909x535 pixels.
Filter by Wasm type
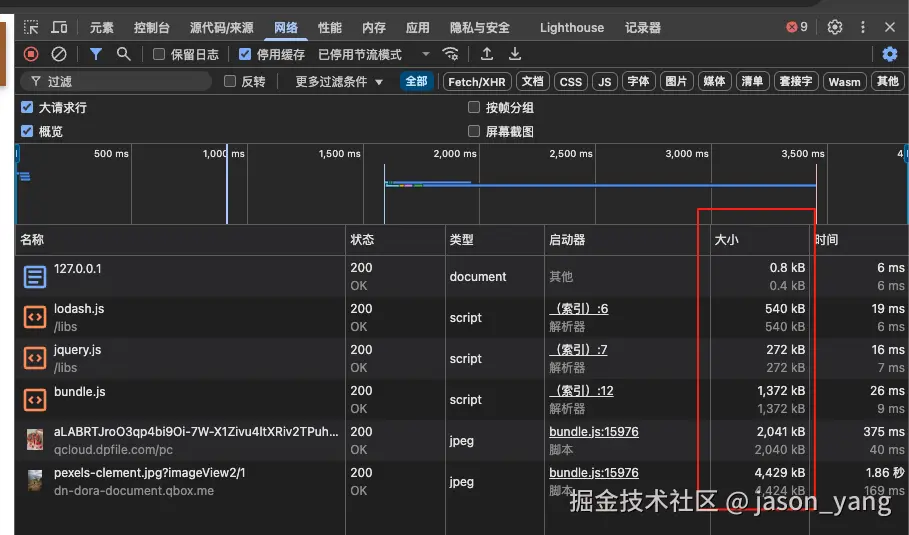pos(844,82)
